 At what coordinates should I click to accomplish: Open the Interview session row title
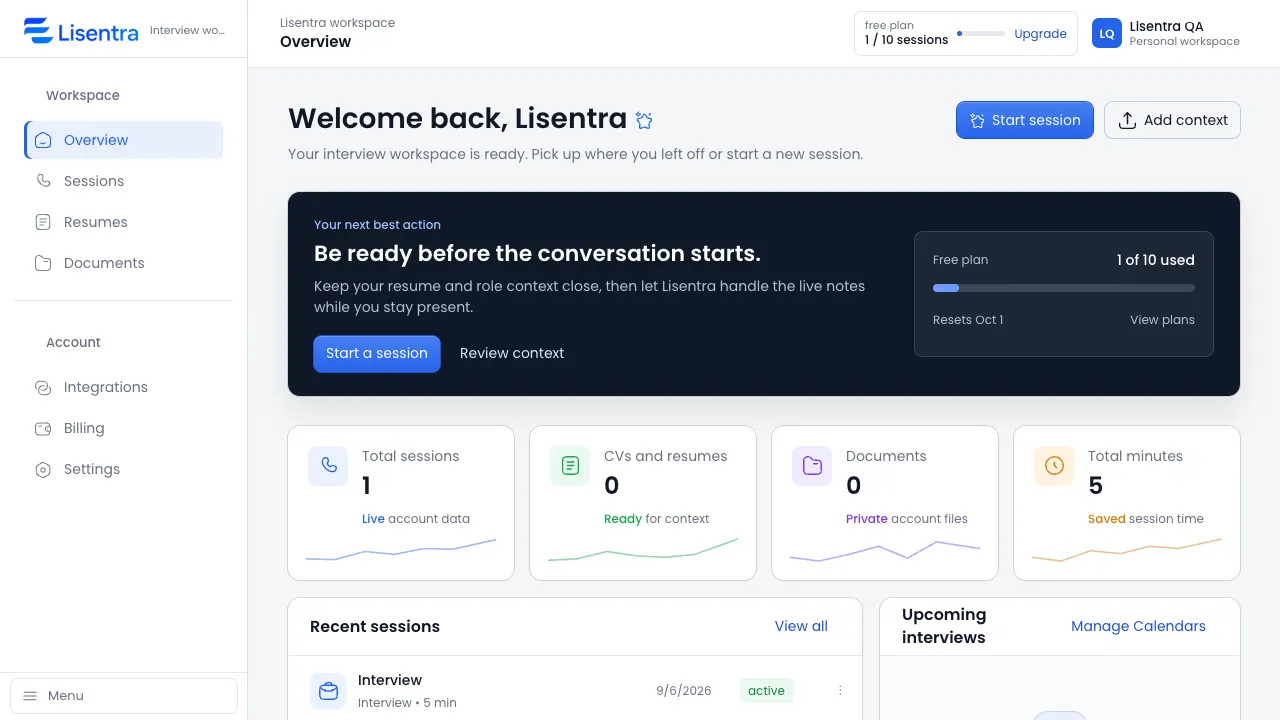click(390, 680)
